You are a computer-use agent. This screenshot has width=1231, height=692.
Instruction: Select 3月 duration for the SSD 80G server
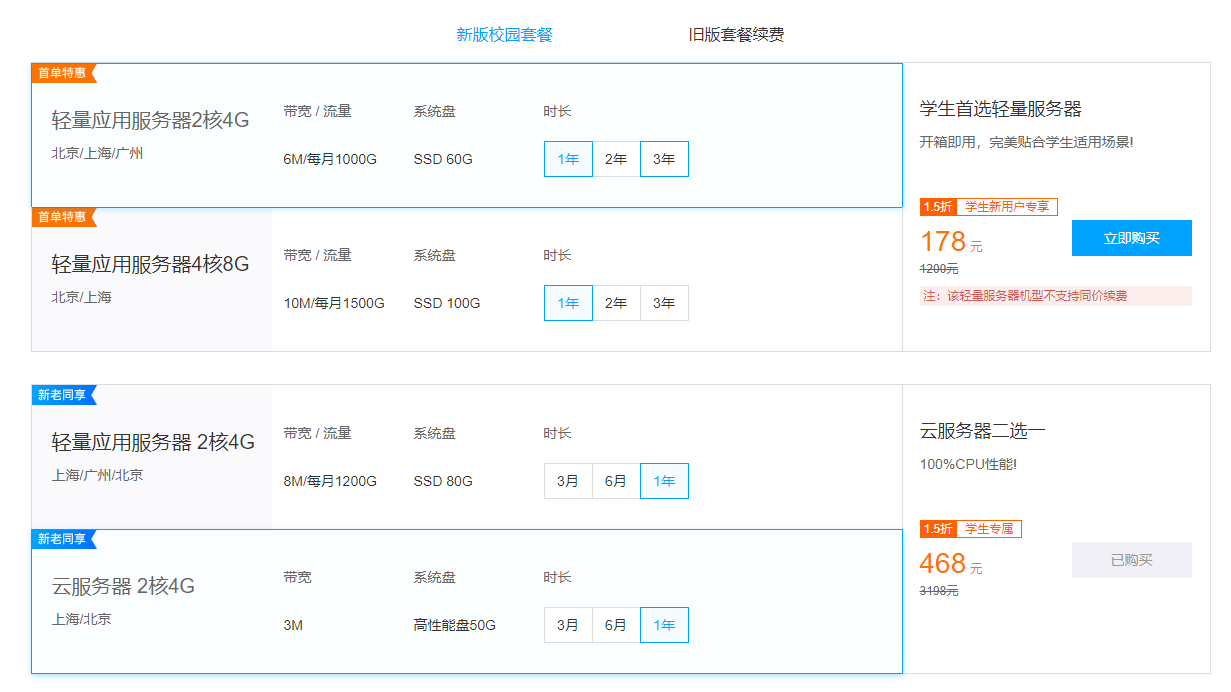(x=568, y=481)
